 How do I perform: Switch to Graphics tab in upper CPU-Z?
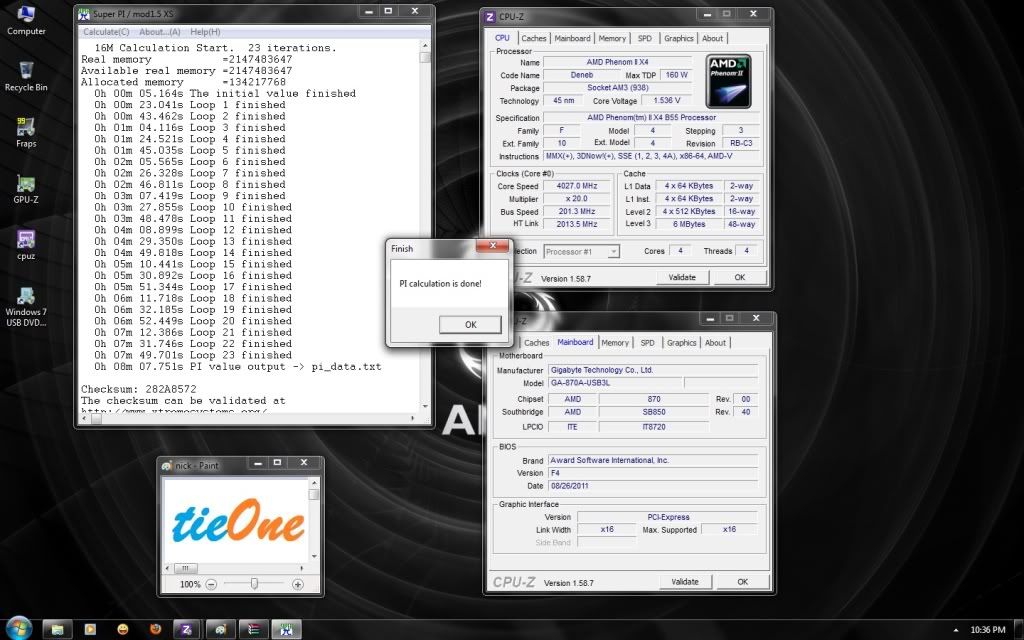pos(679,39)
